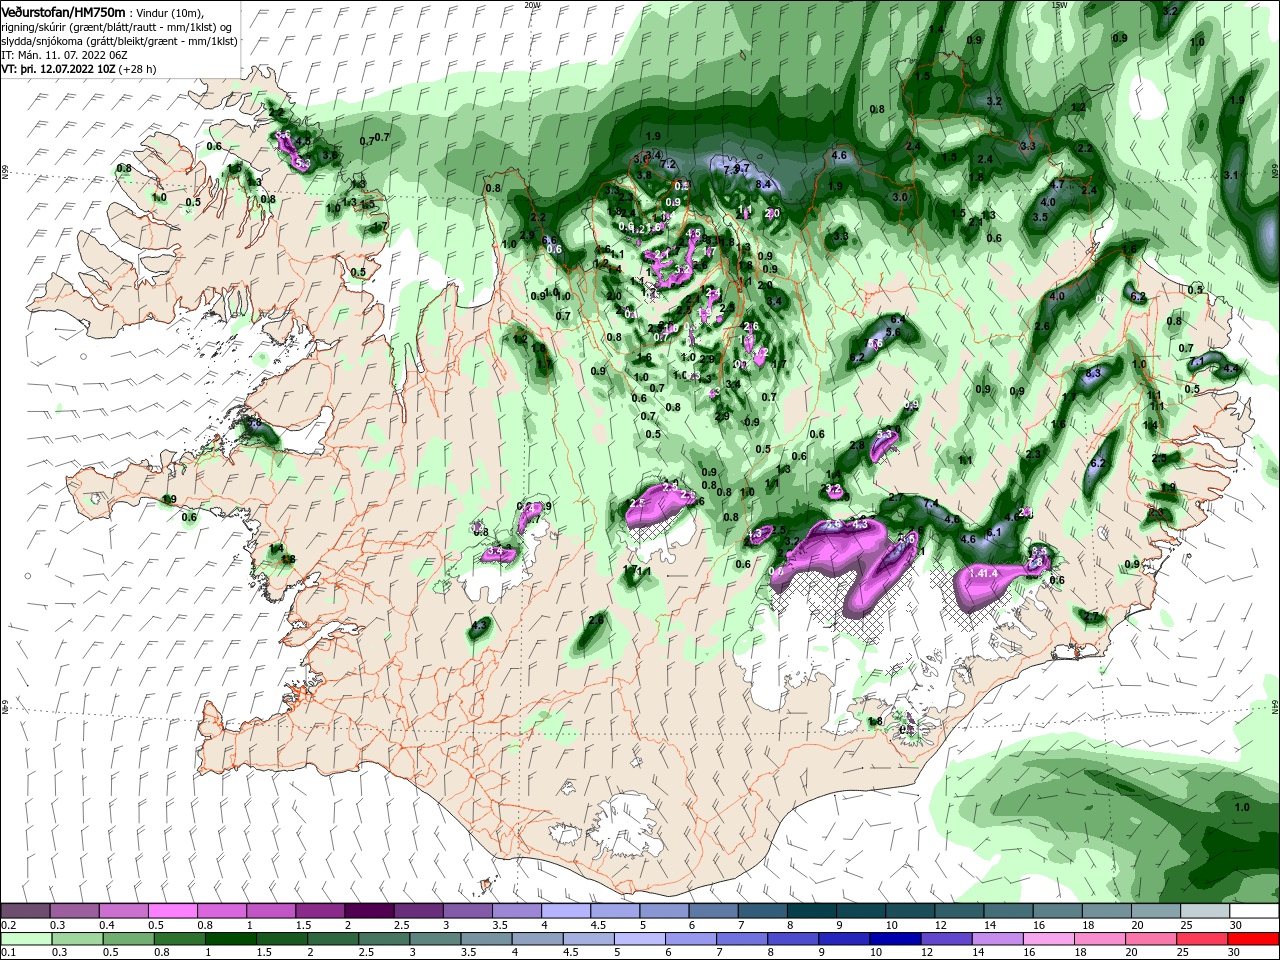1280x960 pixels.
Task: Pick upper legend swatch between 2 and 2.5
Action: pos(369,911)
